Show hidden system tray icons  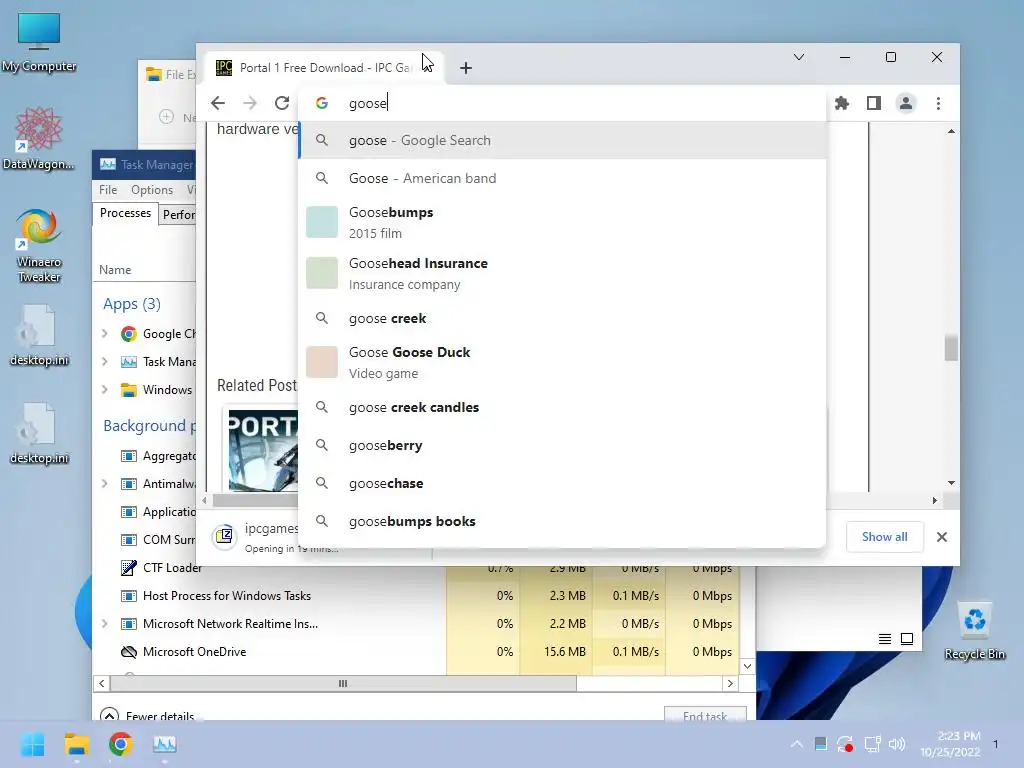[x=797, y=744]
